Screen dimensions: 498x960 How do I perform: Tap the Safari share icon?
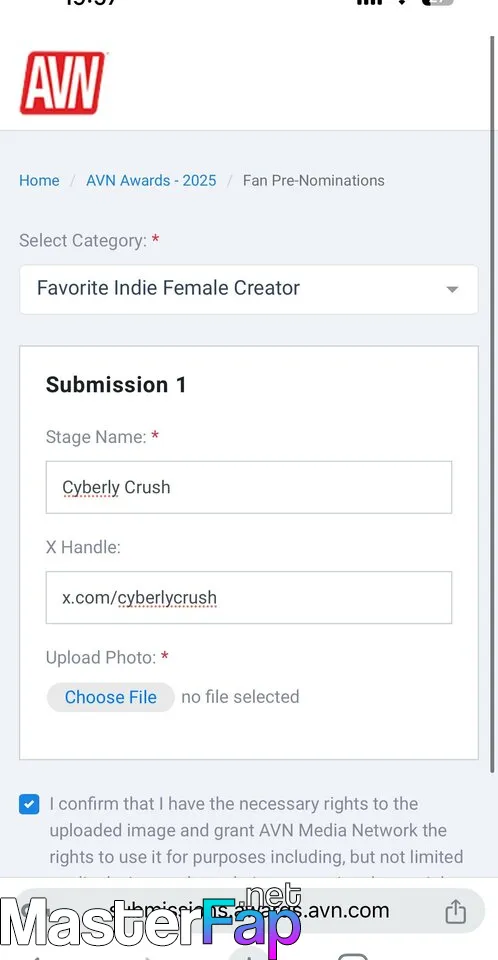(x=455, y=911)
